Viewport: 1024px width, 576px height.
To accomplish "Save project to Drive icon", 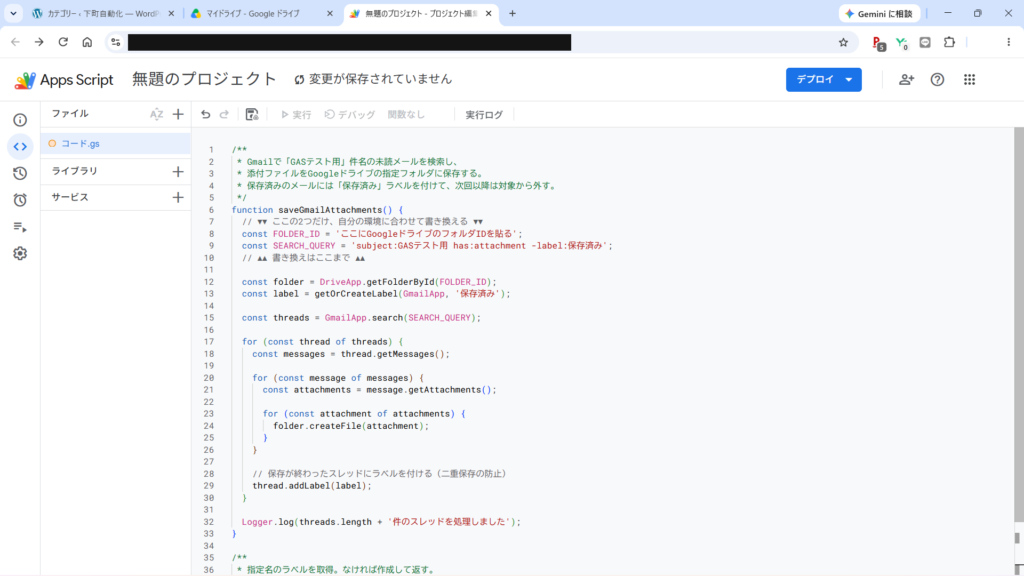I will tap(252, 114).
